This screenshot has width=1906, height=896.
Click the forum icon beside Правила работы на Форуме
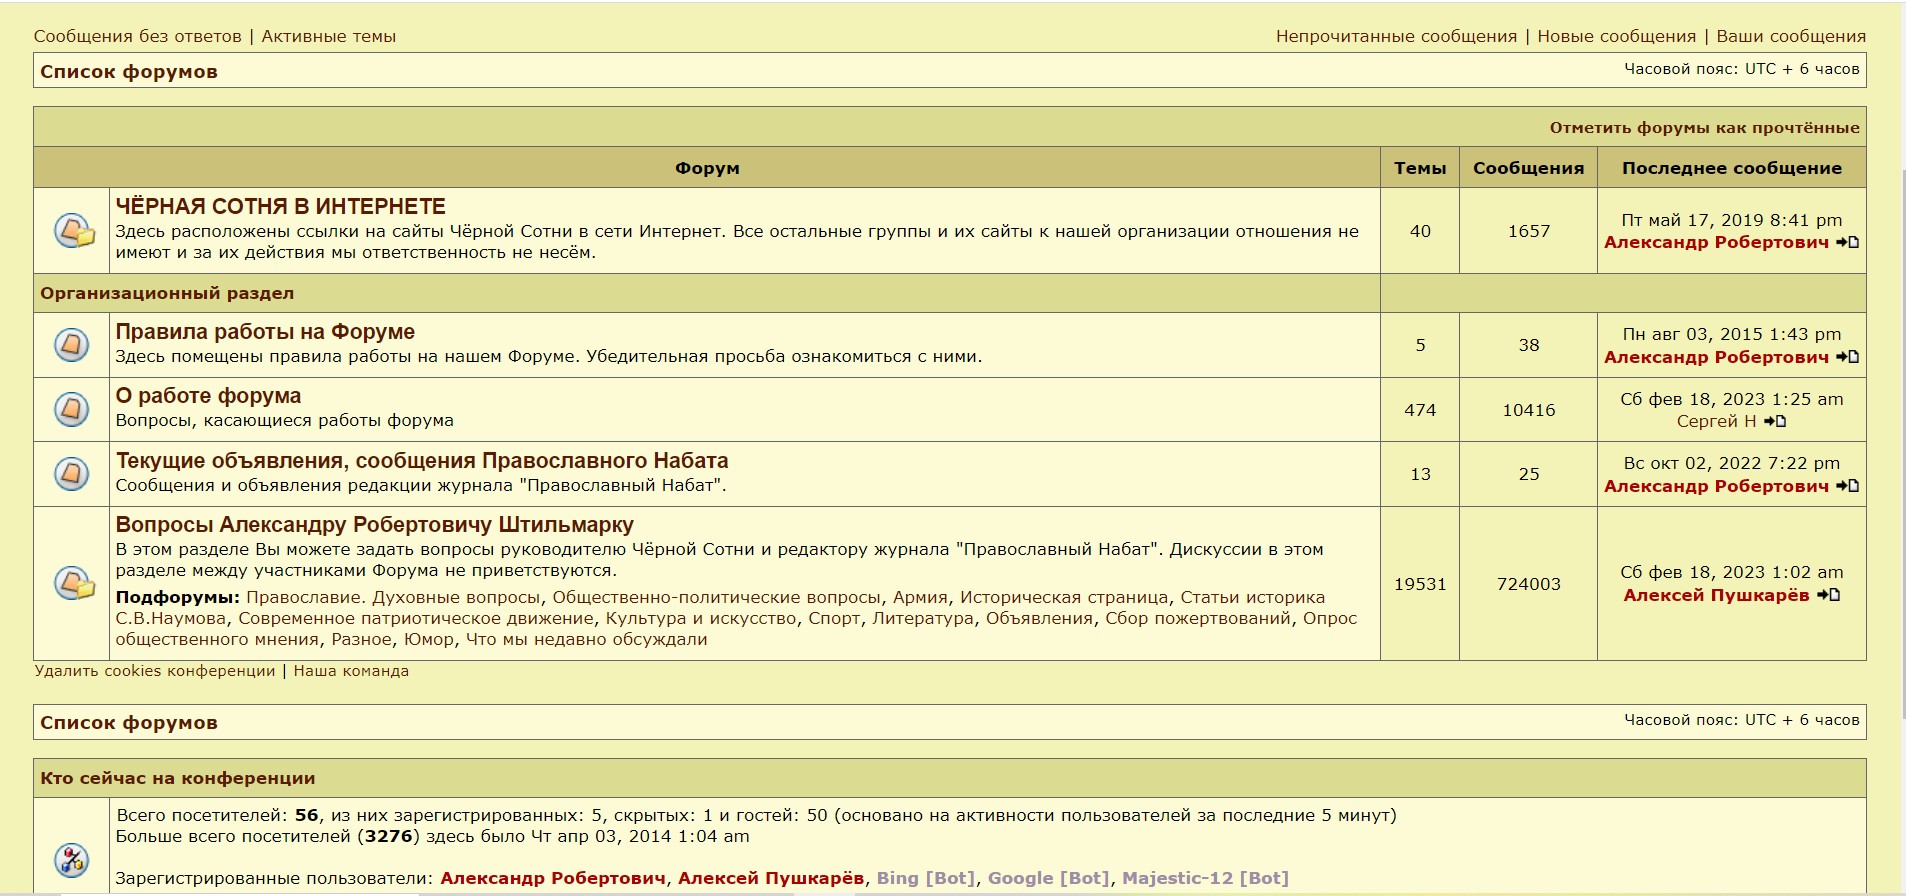(71, 345)
